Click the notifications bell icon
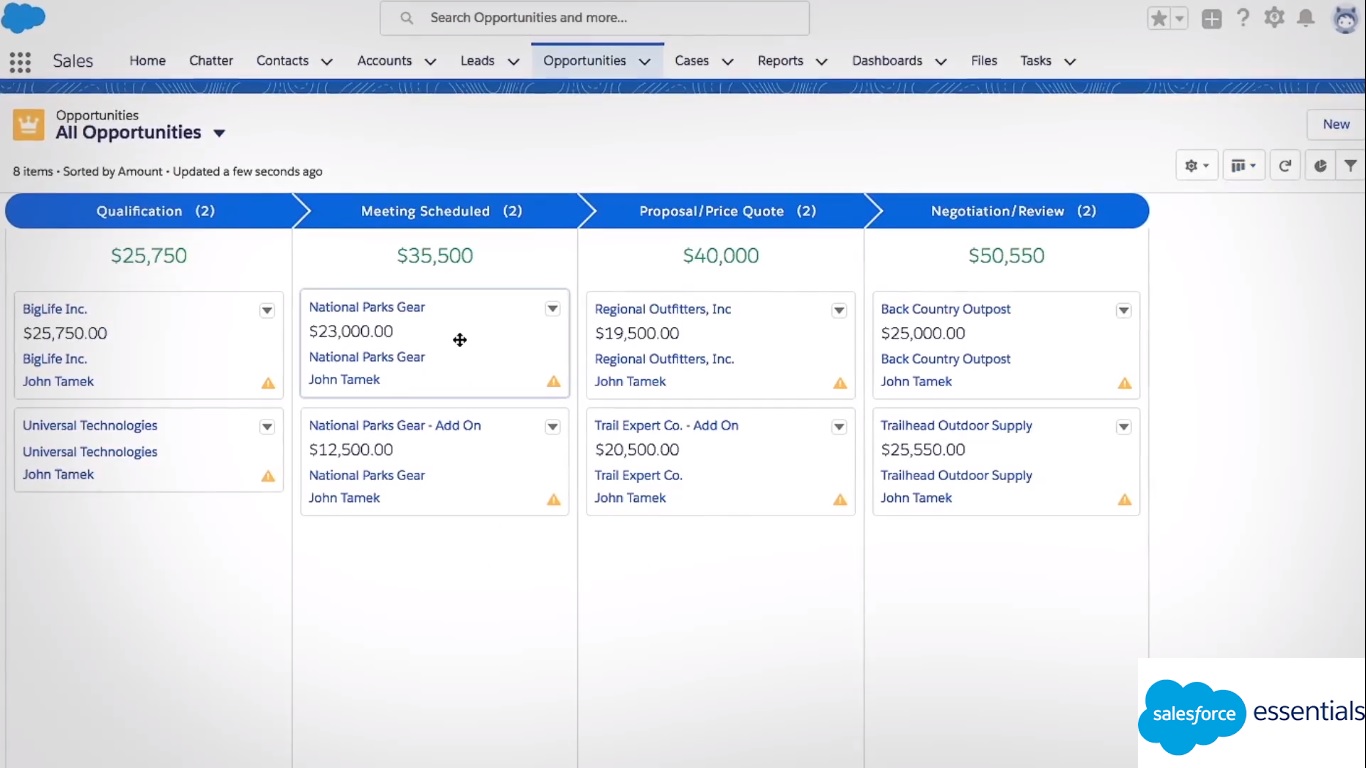 (1305, 18)
